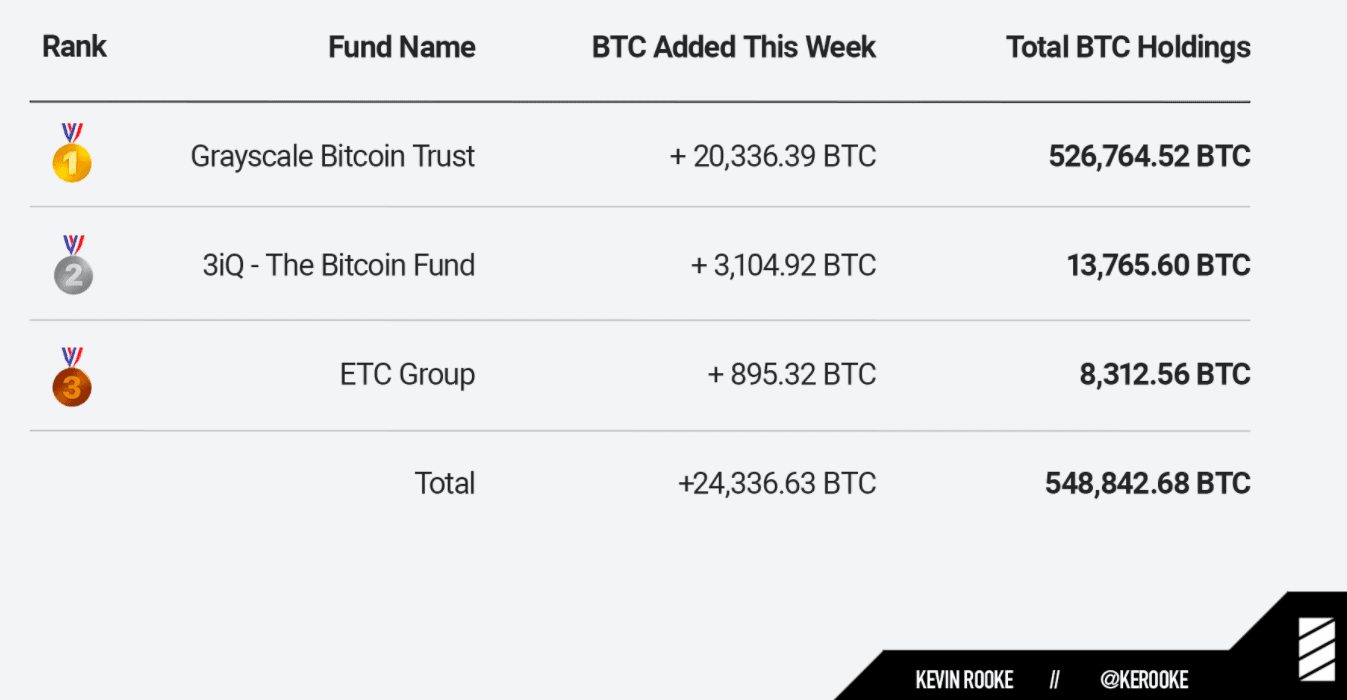Click the @KEROOKE handle
The width and height of the screenshot is (1347, 700).
click(x=1144, y=681)
